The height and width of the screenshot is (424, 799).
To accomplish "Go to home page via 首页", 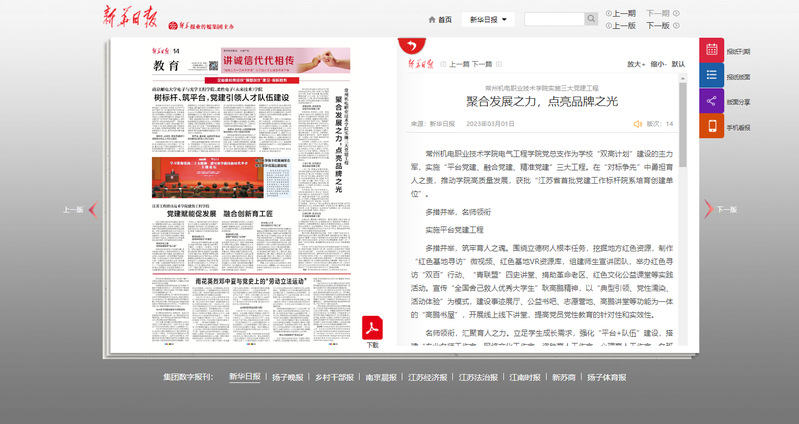I will pyautogui.click(x=440, y=19).
